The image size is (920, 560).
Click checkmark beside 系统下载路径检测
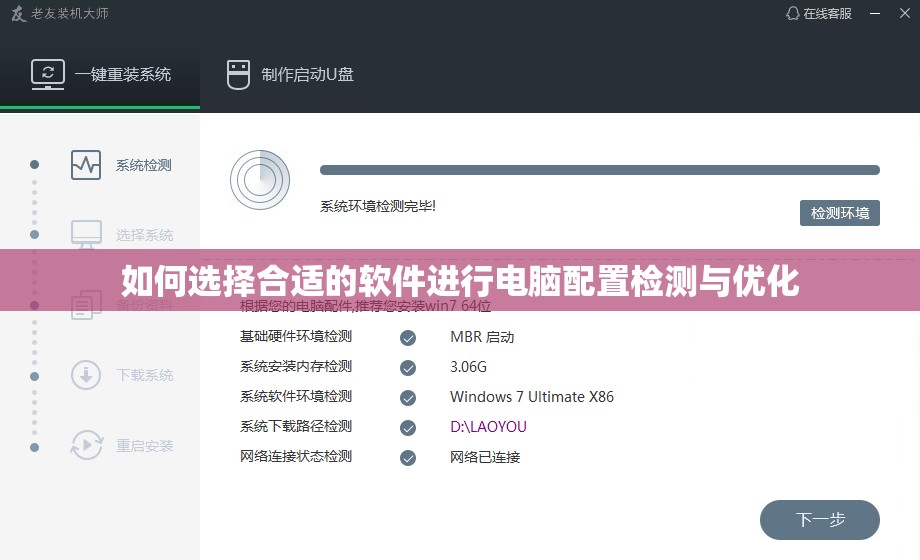click(408, 427)
